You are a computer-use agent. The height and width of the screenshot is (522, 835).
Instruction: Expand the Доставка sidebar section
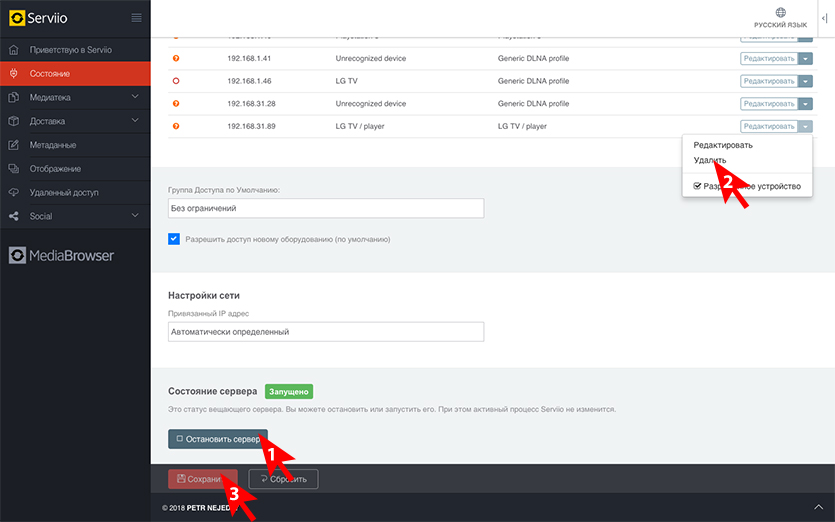click(x=135, y=121)
